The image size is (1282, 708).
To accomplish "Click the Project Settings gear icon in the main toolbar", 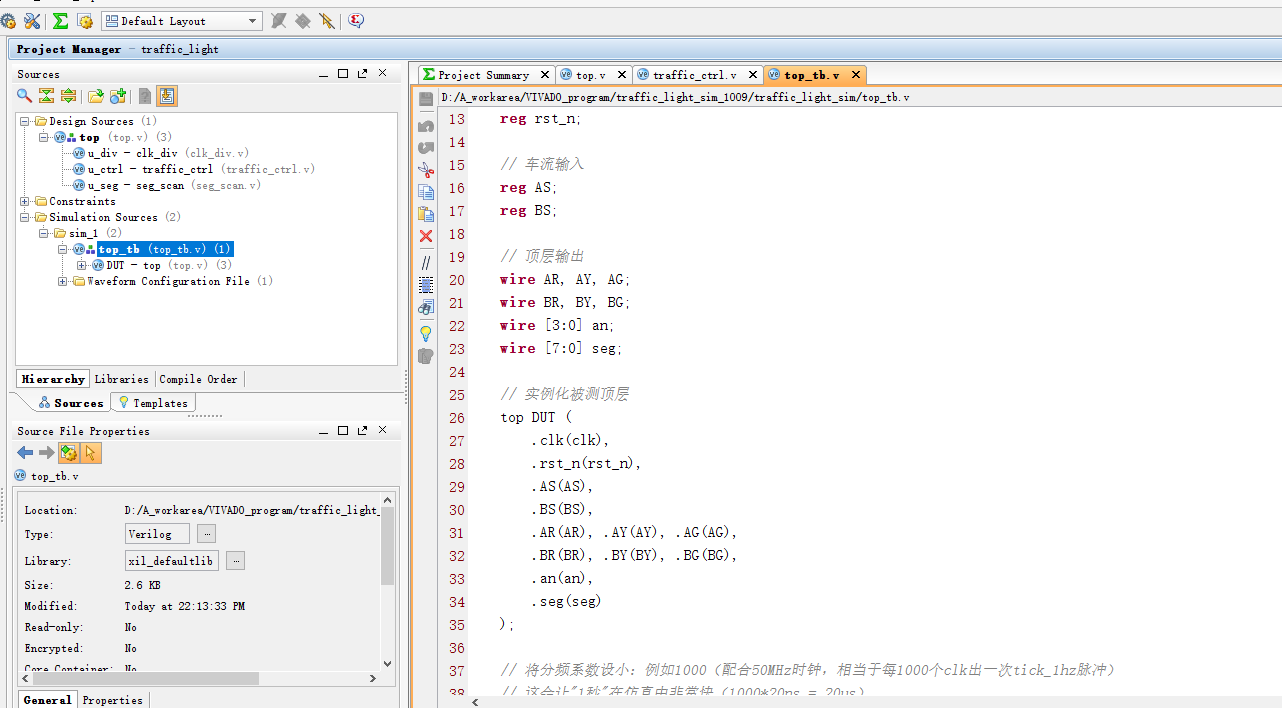I will tap(8, 20).
